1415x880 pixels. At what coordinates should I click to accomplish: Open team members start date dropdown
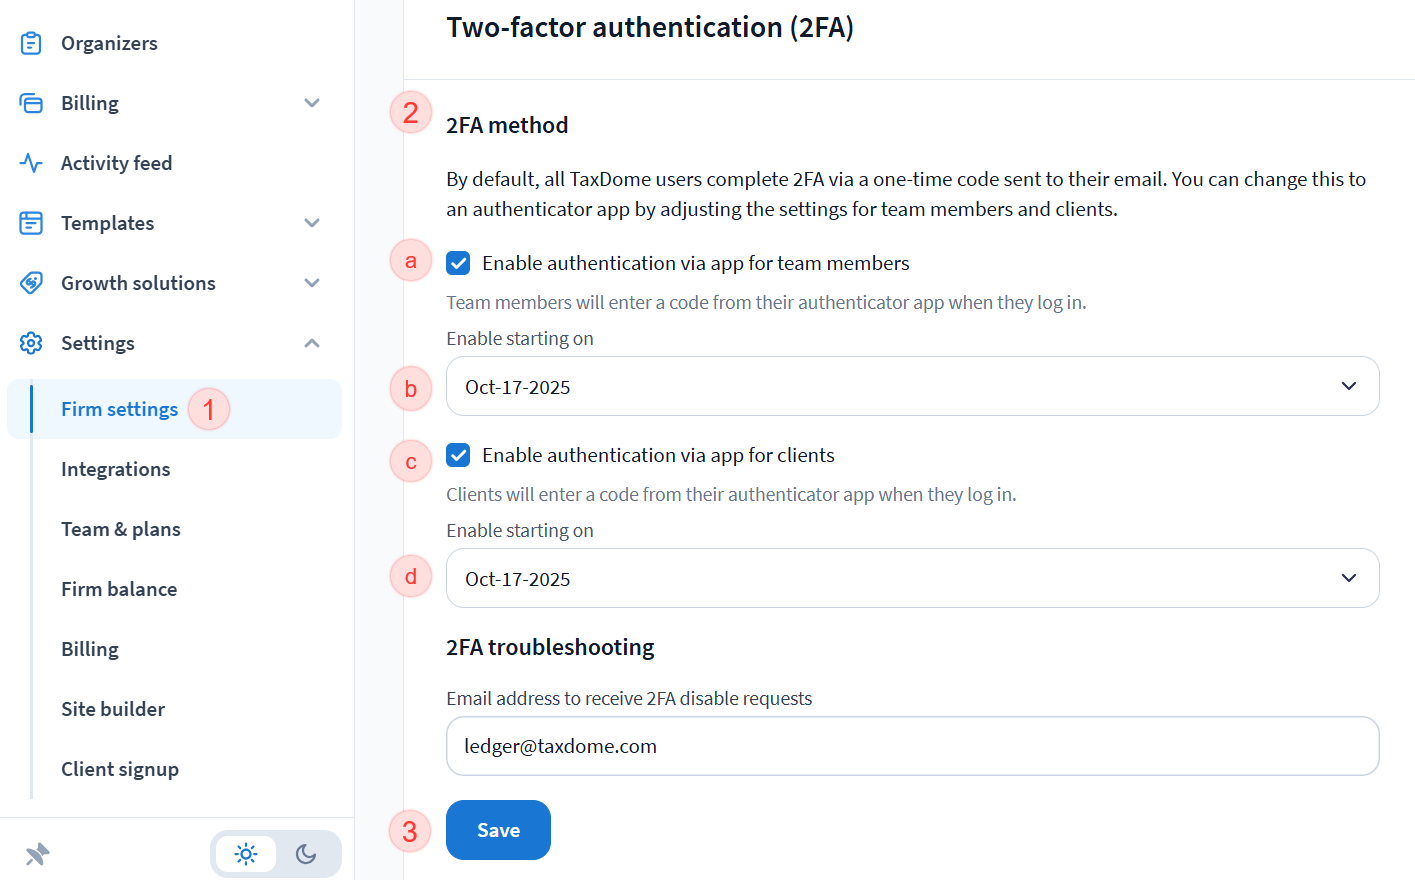[x=912, y=386]
